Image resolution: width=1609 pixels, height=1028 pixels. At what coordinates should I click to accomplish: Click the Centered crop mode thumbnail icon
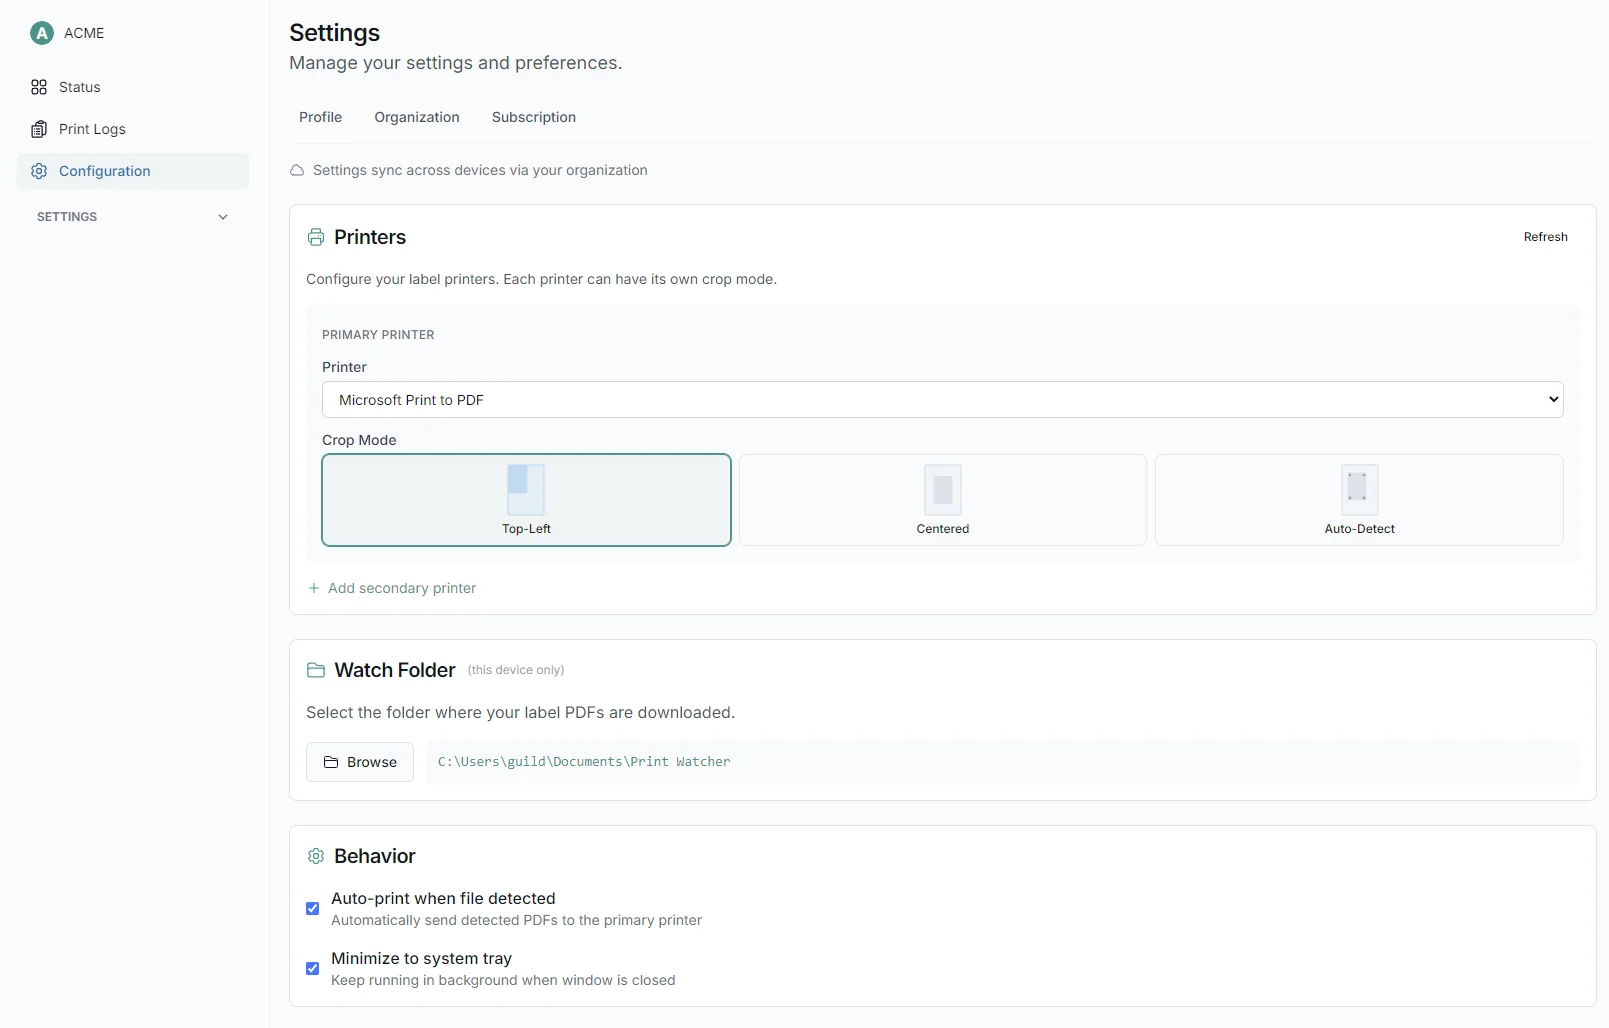pos(943,489)
